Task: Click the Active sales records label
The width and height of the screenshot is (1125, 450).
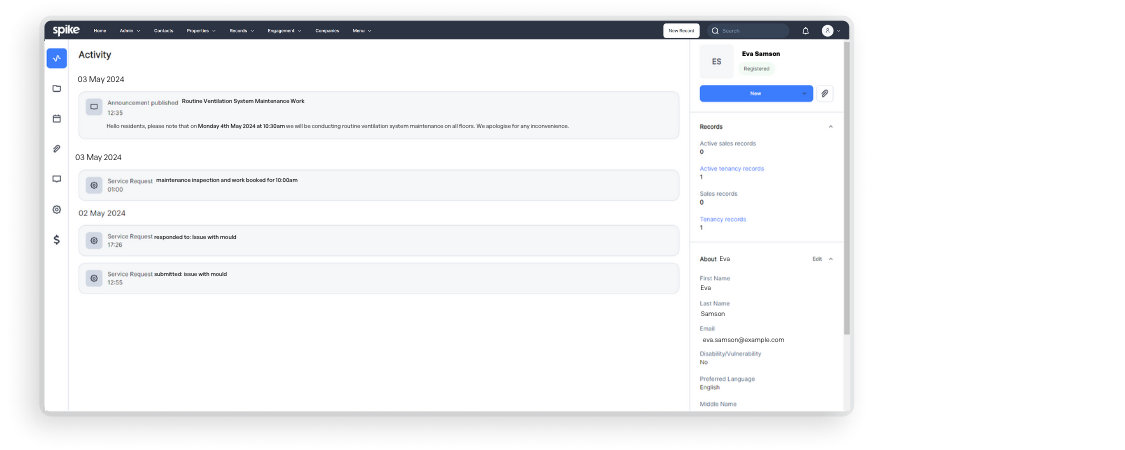Action: [x=728, y=144]
